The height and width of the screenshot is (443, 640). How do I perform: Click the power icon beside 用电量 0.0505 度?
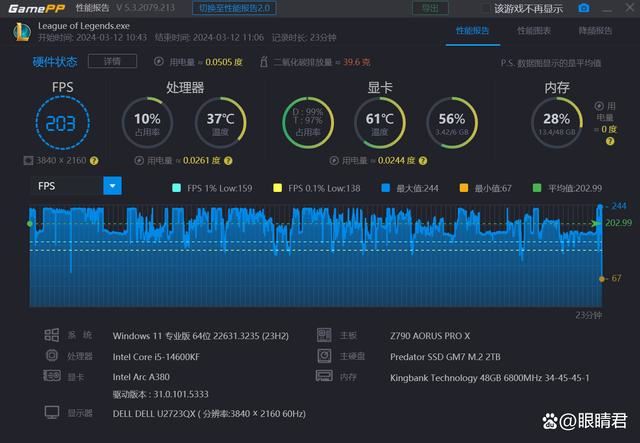point(159,62)
